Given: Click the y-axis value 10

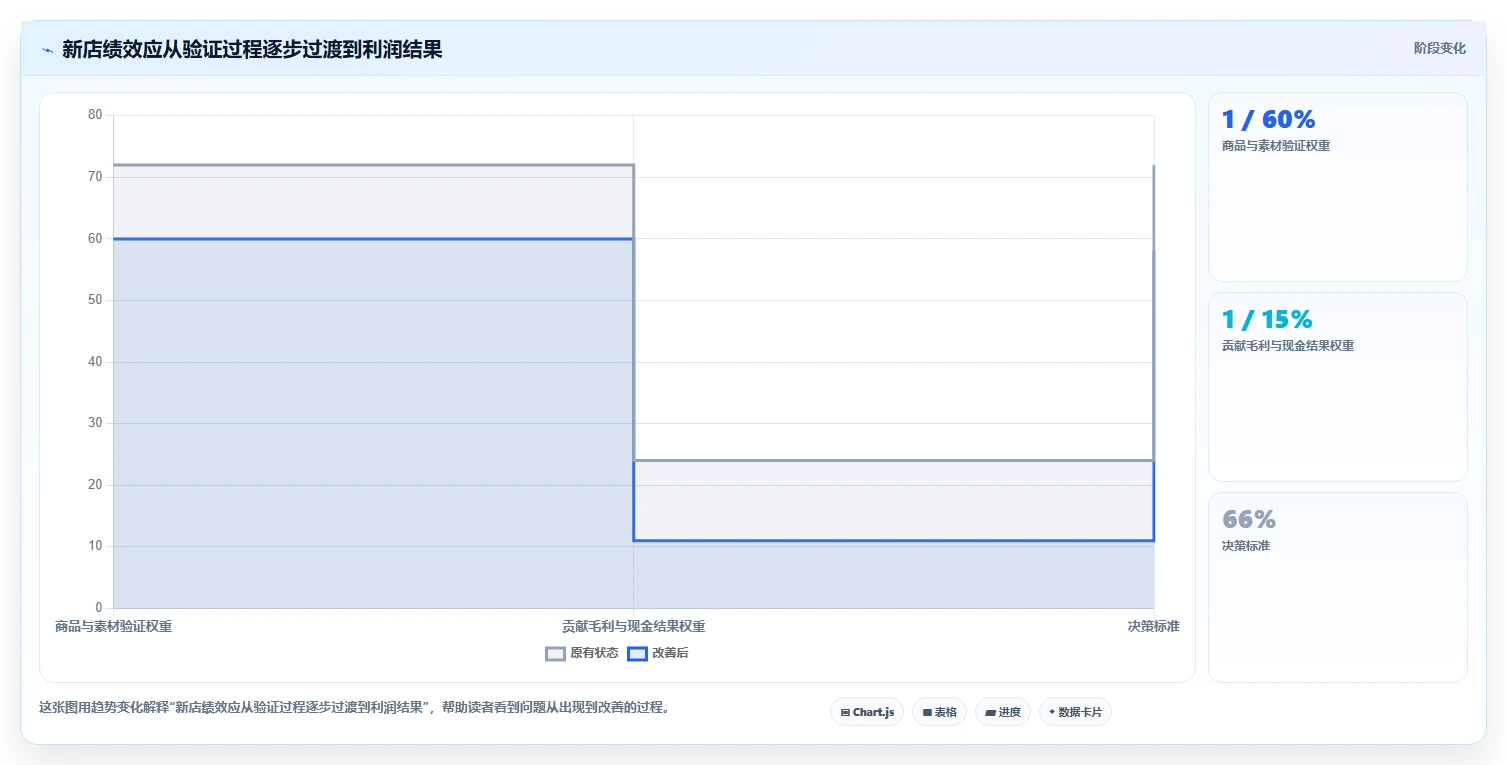Looking at the screenshot, I should 95,547.
